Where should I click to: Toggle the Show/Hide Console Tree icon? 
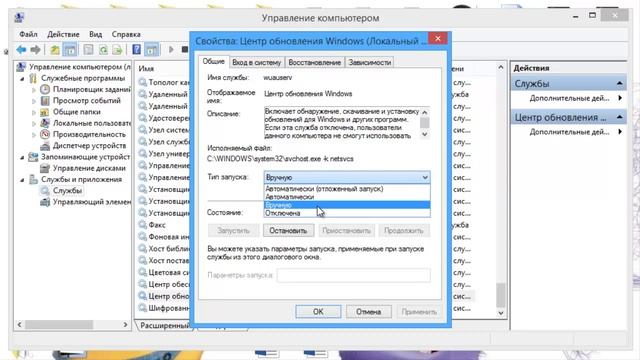click(x=70, y=50)
